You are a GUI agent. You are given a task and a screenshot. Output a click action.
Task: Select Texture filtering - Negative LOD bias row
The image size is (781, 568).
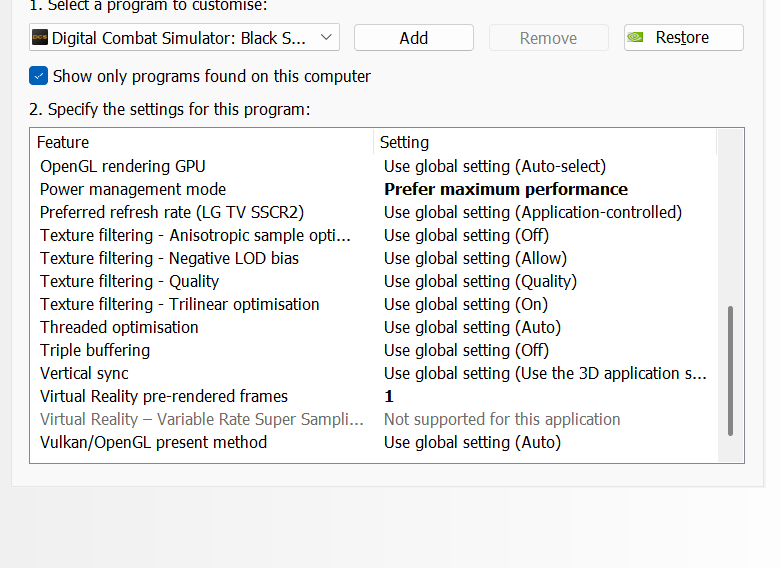(169, 258)
